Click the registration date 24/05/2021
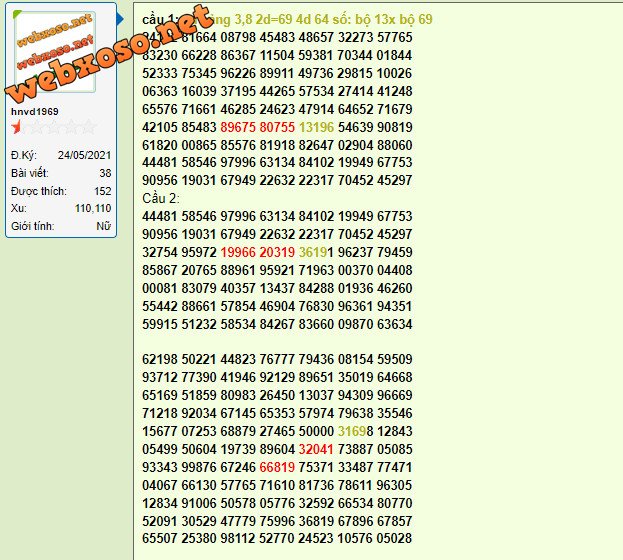 click(x=84, y=155)
